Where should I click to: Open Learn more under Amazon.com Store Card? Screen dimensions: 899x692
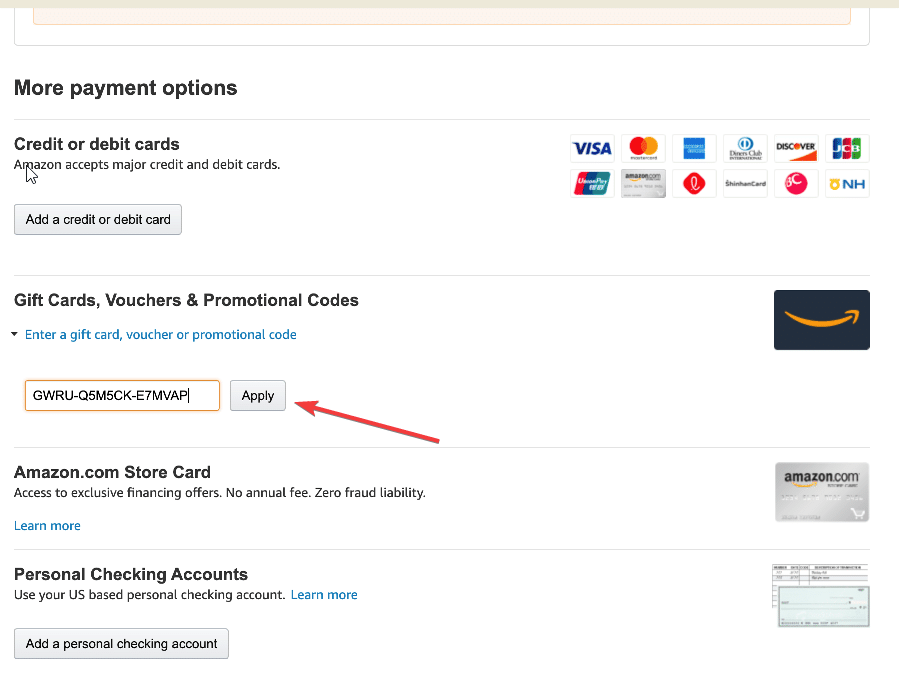[x=47, y=525]
